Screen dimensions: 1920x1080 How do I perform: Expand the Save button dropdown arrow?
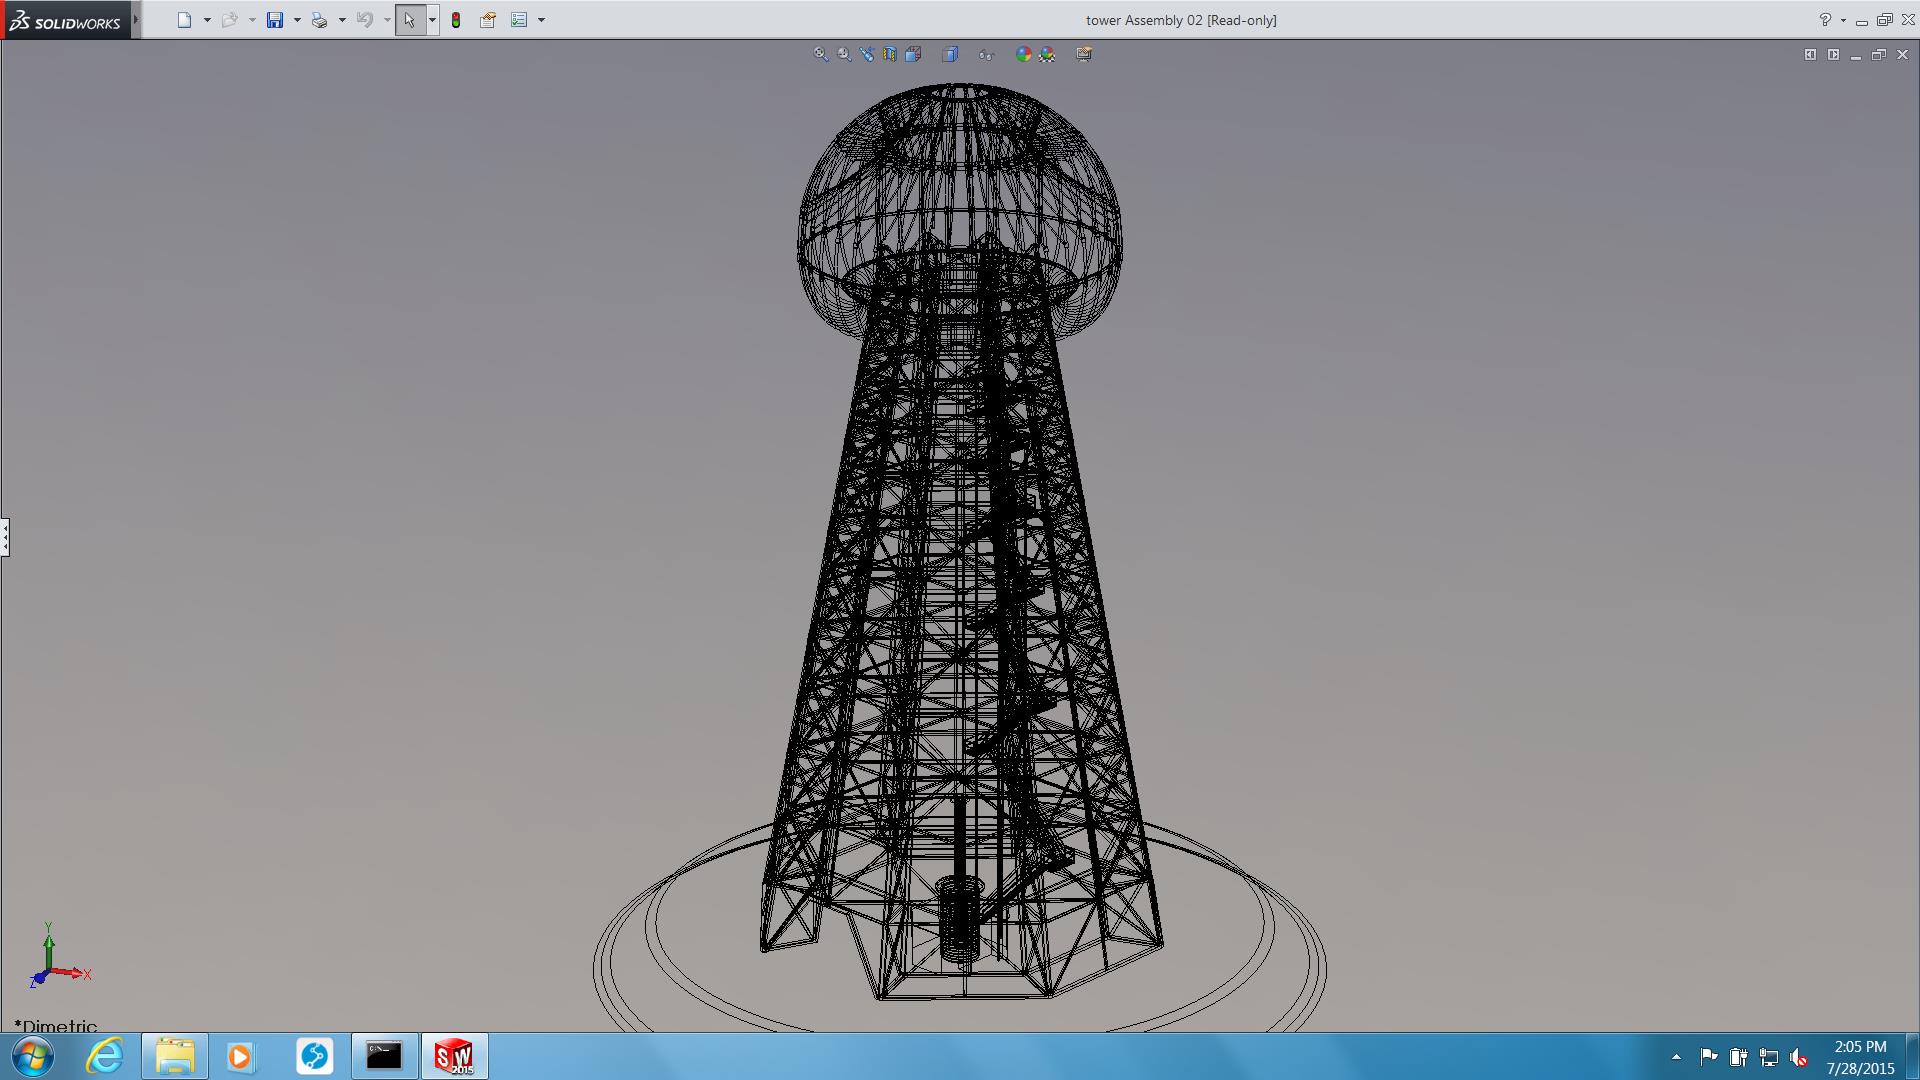(x=297, y=20)
